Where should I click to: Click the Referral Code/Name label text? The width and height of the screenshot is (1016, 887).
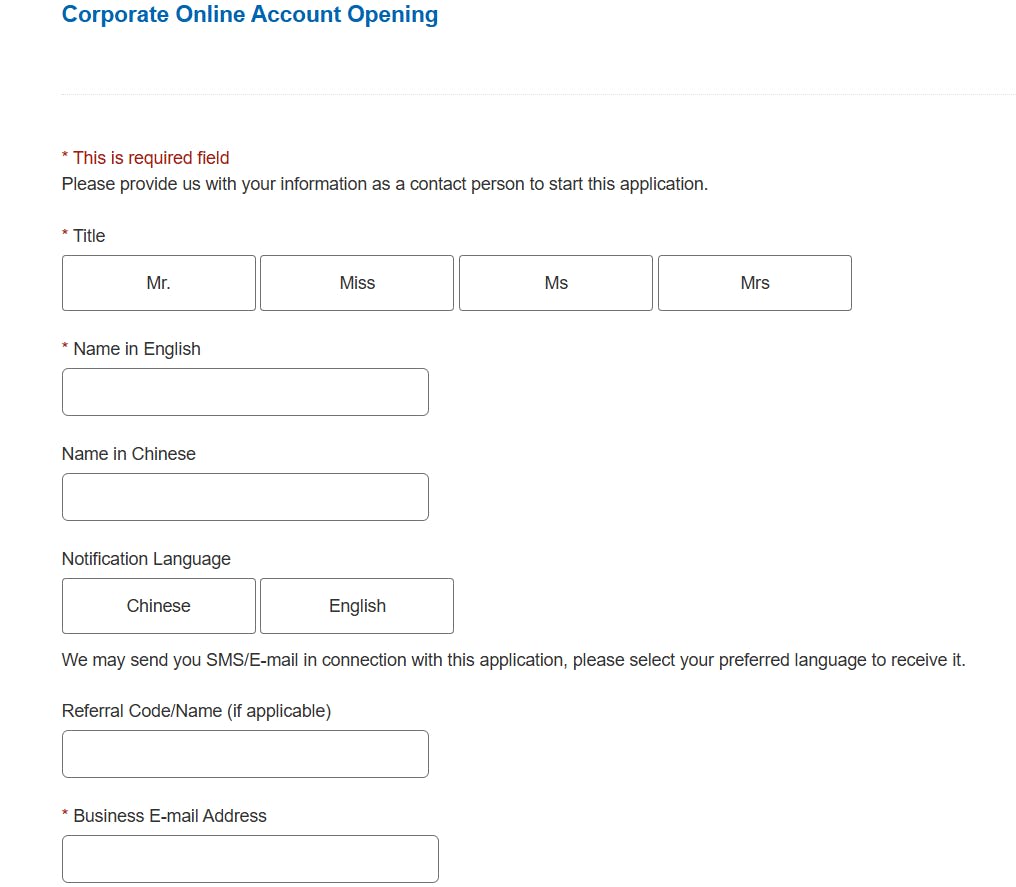tap(196, 711)
